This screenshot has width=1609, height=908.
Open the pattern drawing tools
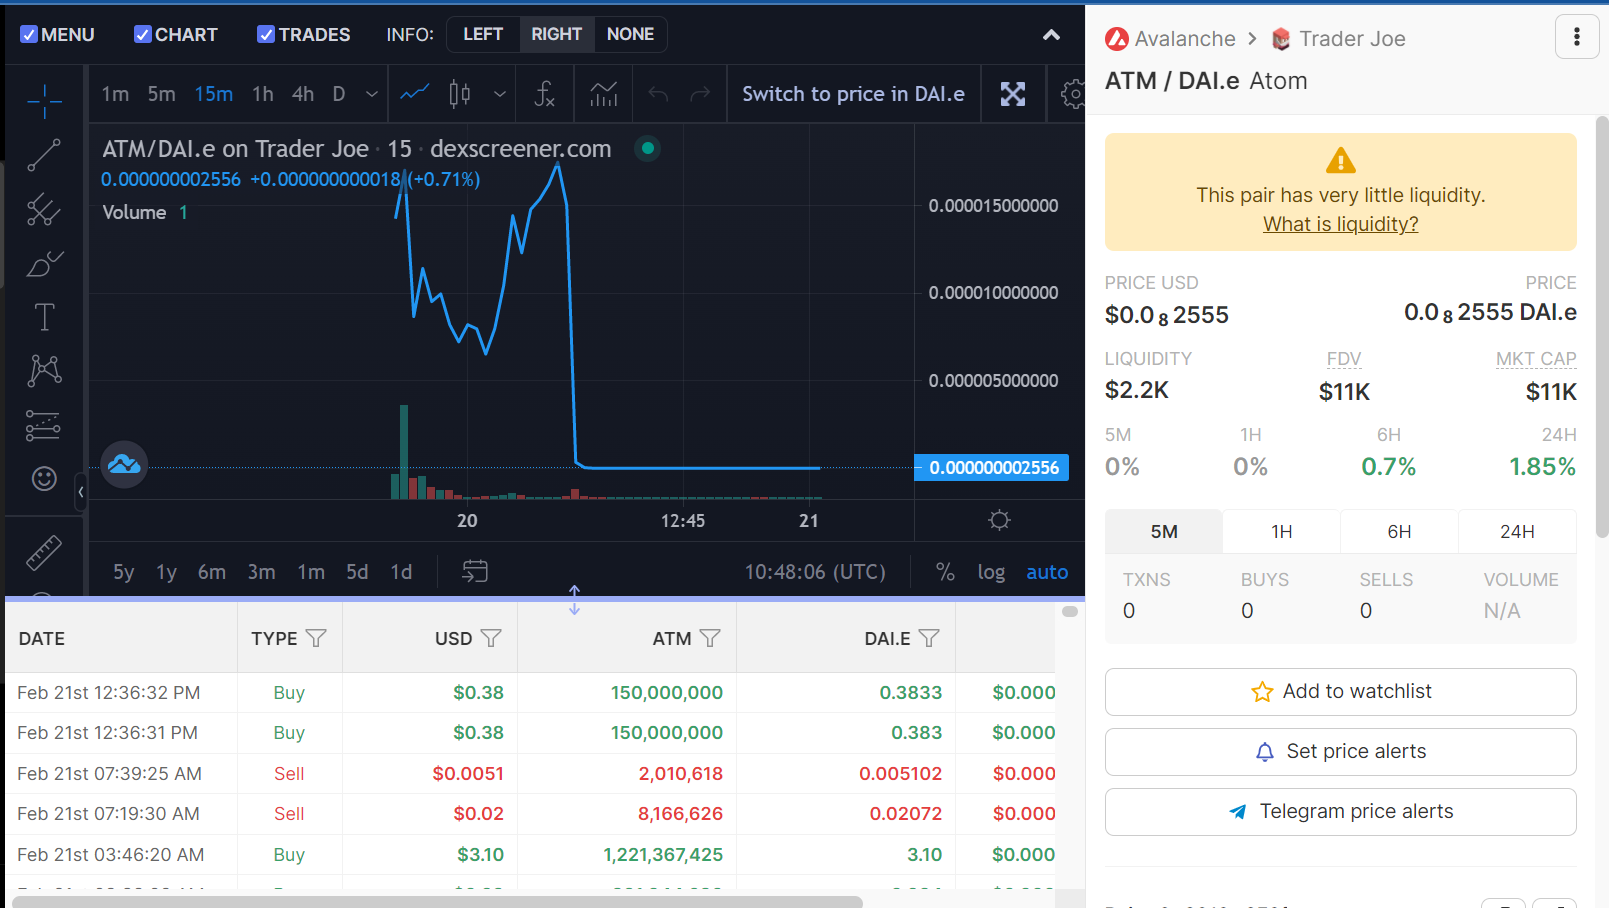click(44, 371)
